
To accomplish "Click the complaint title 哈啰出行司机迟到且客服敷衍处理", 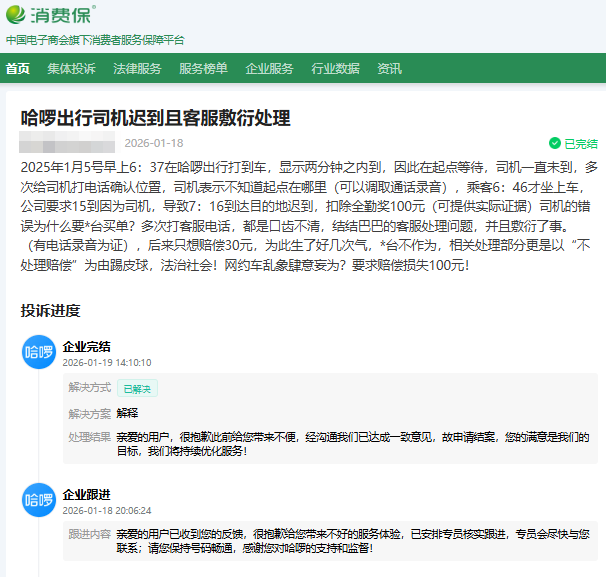I will (x=155, y=118).
